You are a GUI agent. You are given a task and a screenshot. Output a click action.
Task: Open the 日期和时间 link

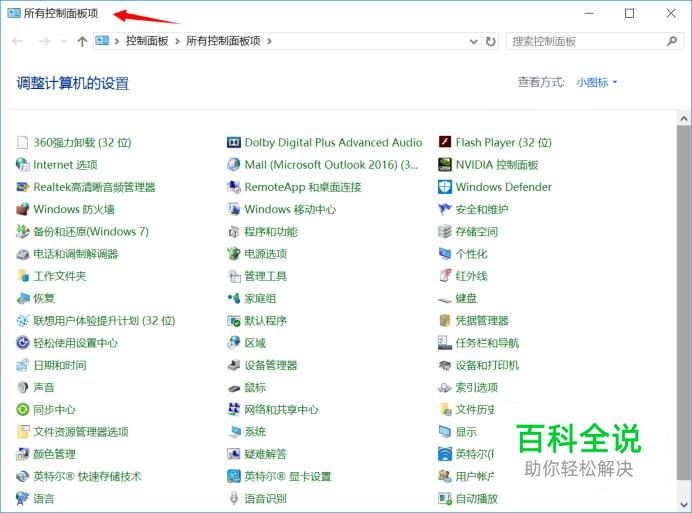(x=60, y=365)
